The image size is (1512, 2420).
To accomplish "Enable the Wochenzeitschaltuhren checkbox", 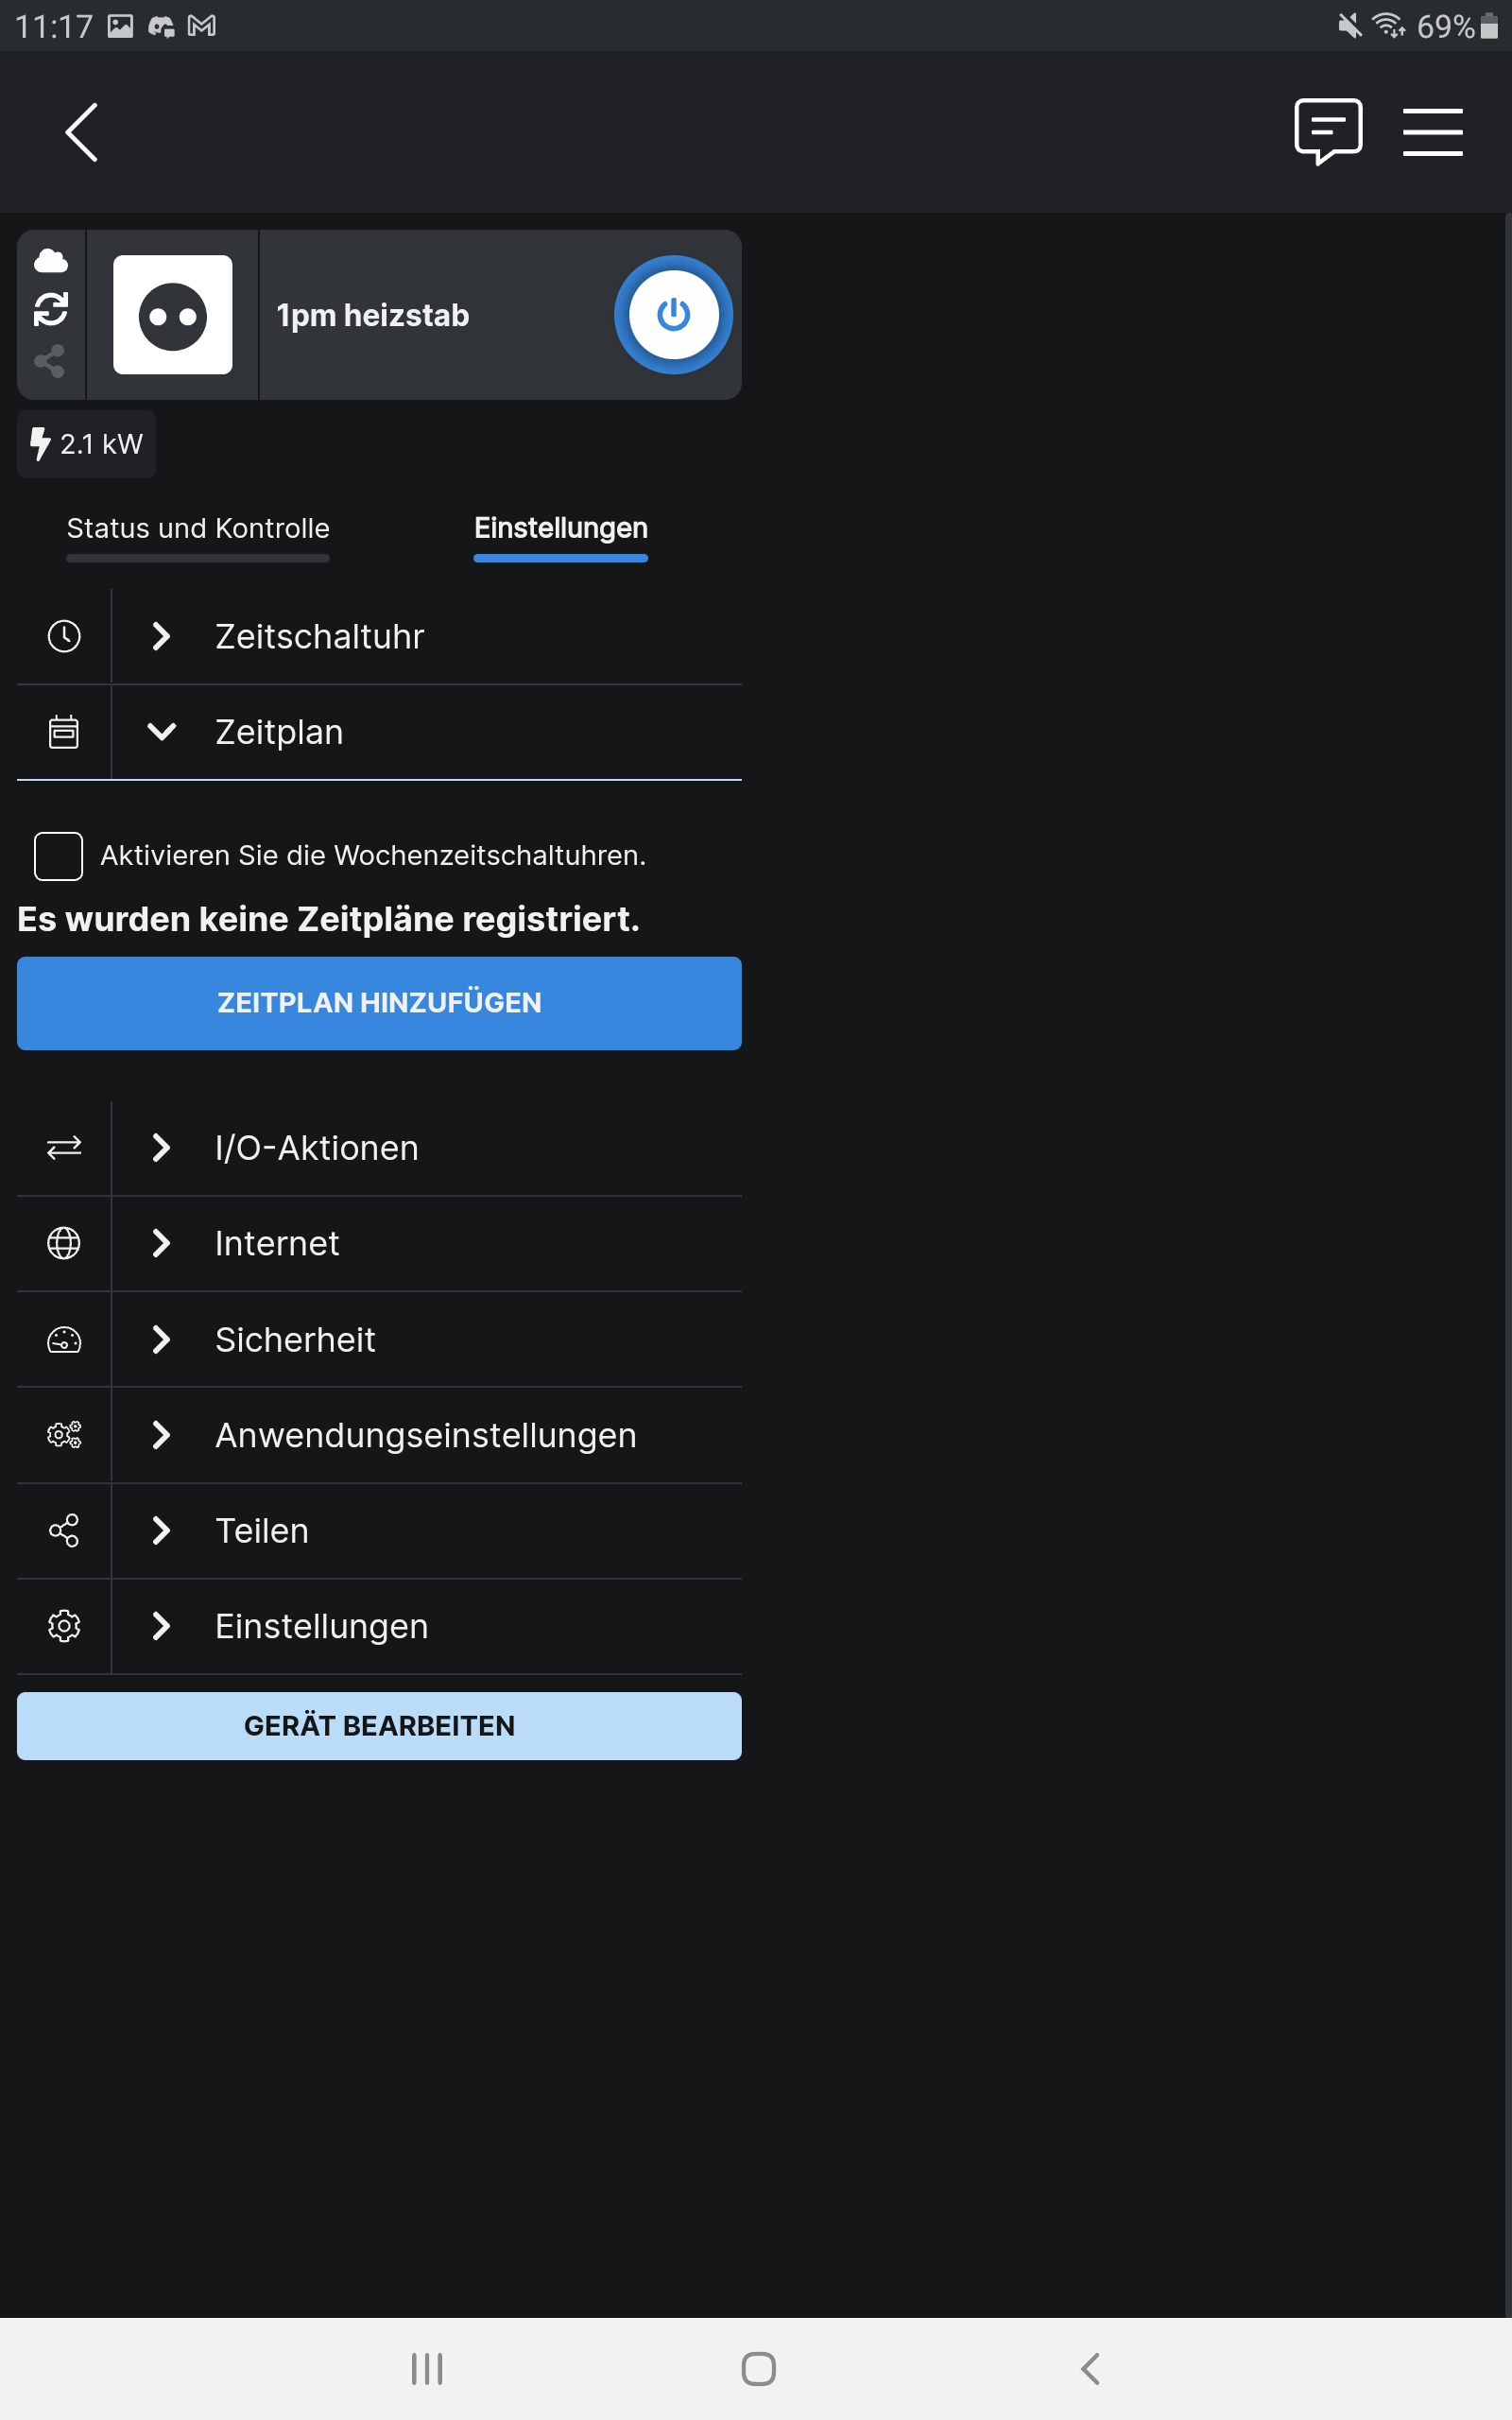I will pos(58,856).
